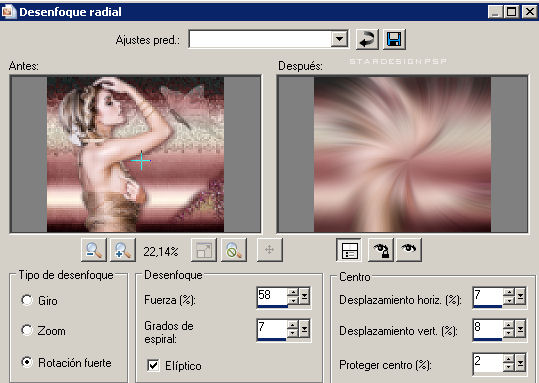Click the fit-to-window preview icon
The width and height of the screenshot is (539, 383).
[204, 250]
